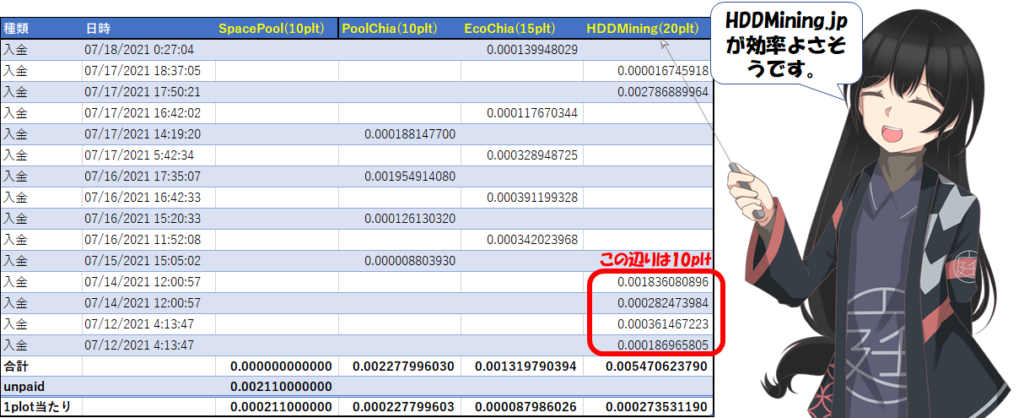Select HDDMining value 0.000282473984
1024x418 pixels.
[x=663, y=303]
